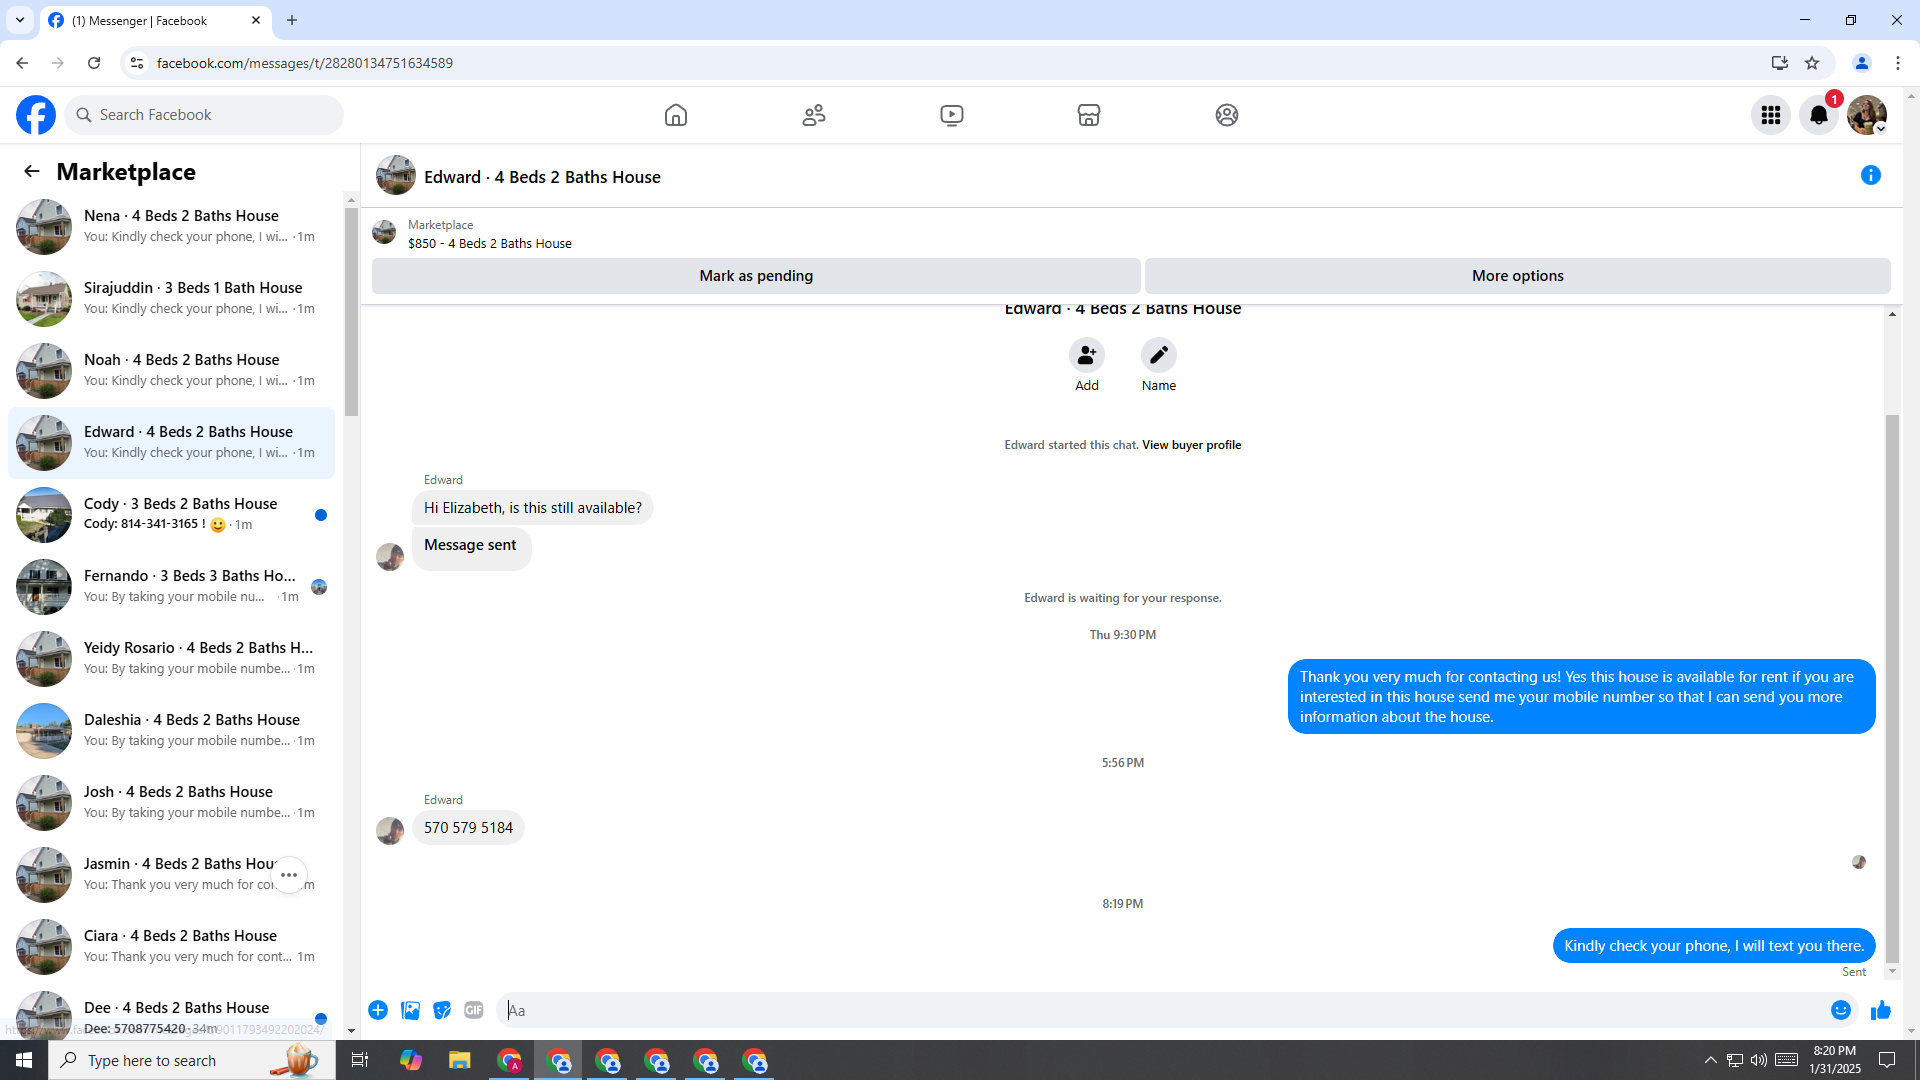
Task: Open more actions plus icon in composer
Action: (x=378, y=1010)
